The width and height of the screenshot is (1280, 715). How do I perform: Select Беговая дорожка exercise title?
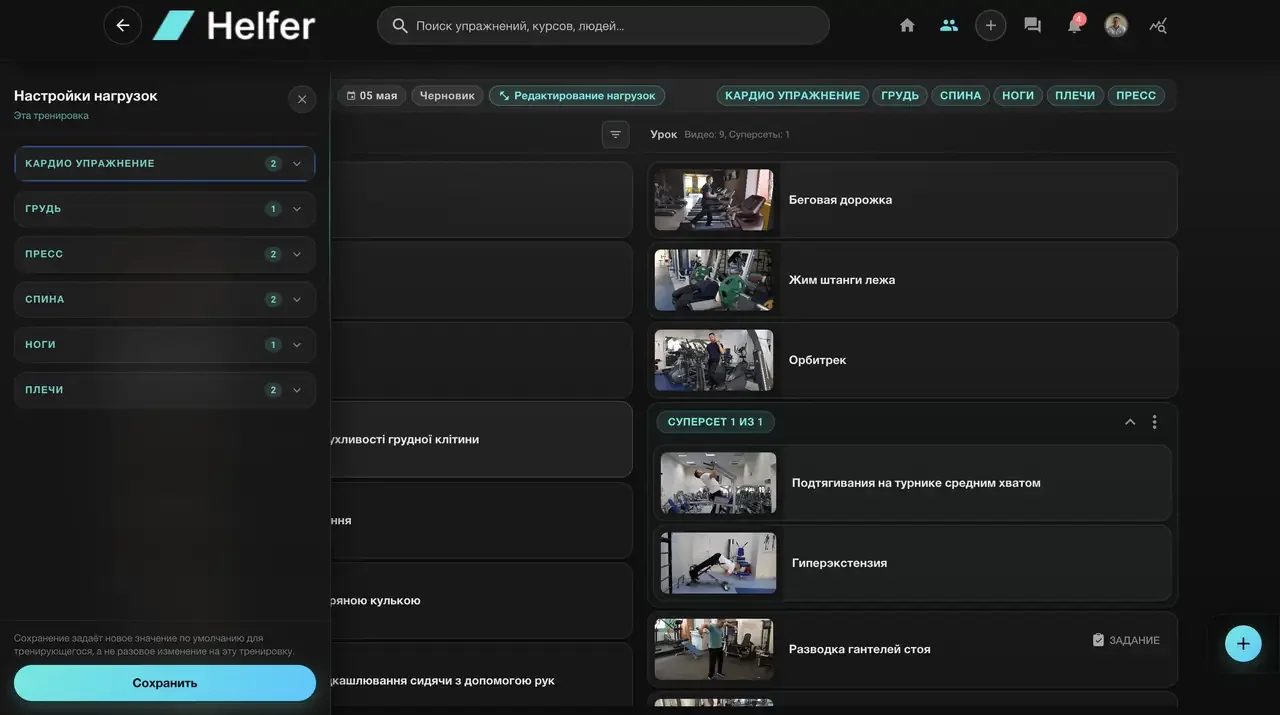[840, 200]
